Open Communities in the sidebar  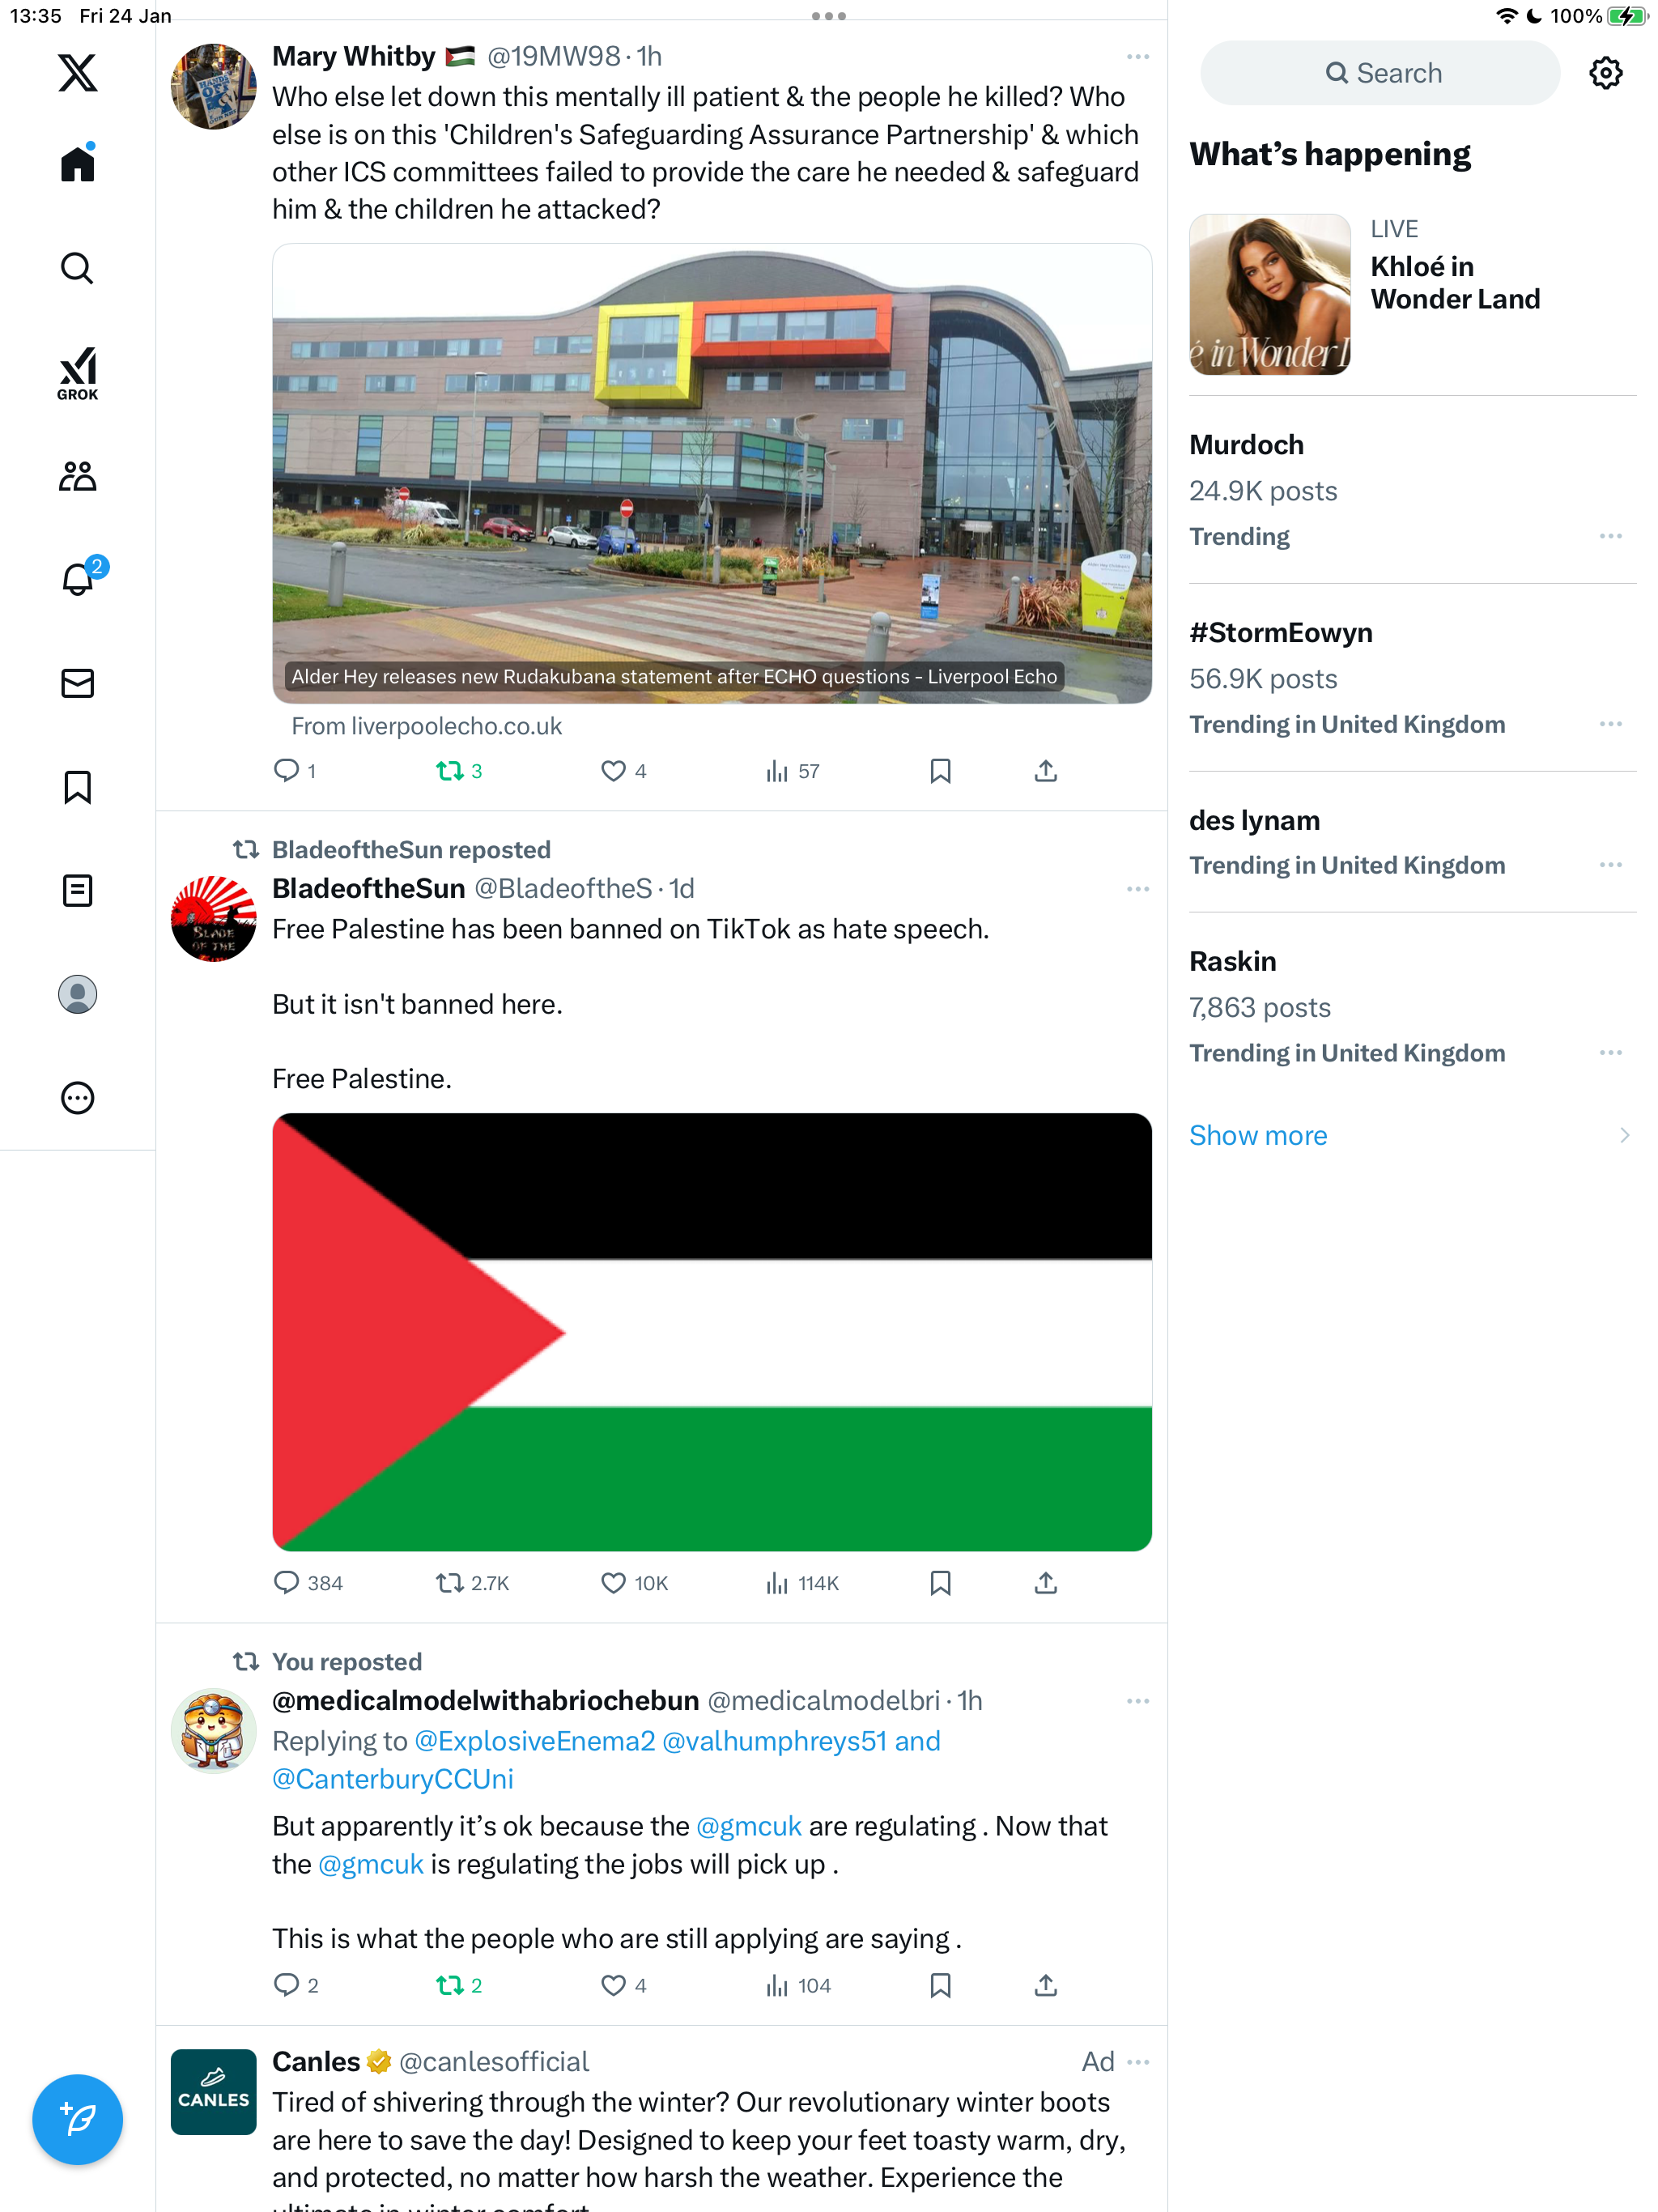(x=77, y=476)
